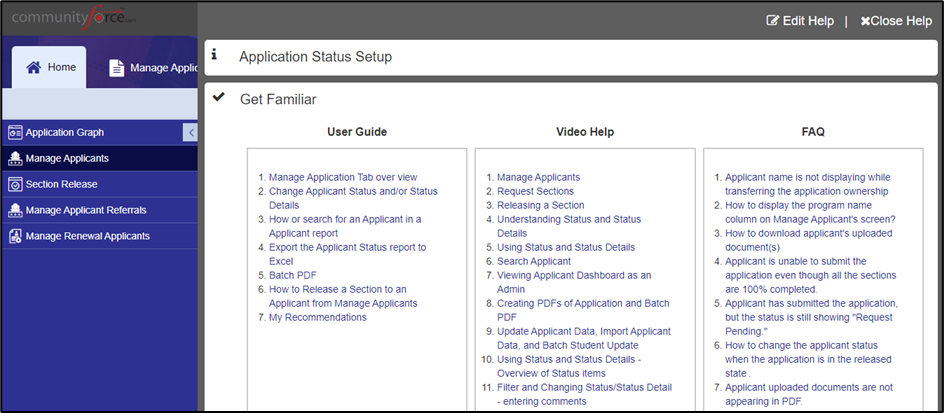
Task: Expand the Application Status Setup panel
Action: click(315, 57)
